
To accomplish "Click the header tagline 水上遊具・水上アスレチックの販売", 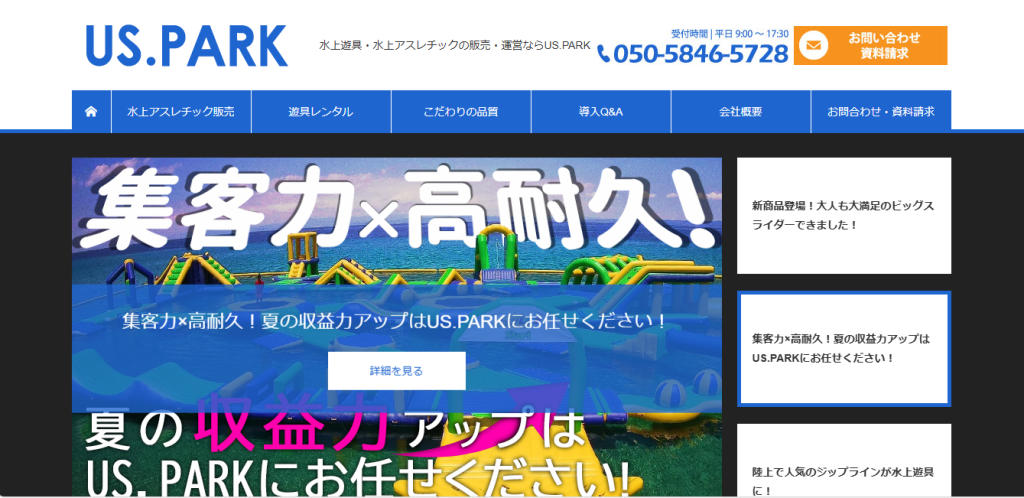I will tap(454, 47).
